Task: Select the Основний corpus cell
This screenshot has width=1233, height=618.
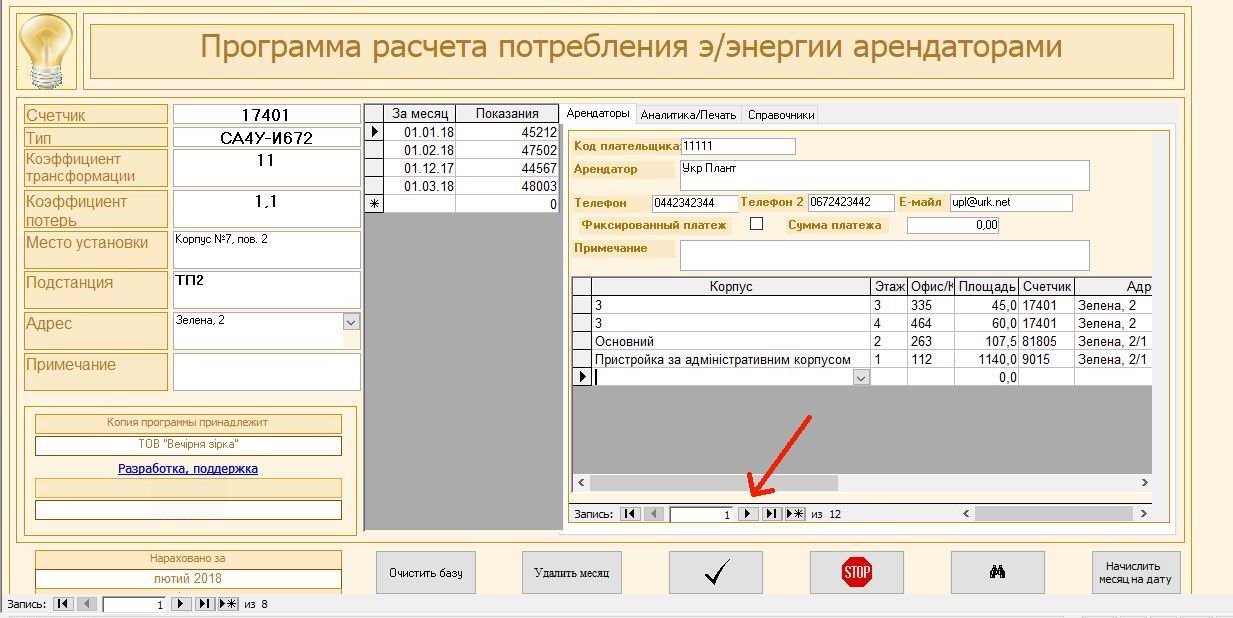Action: click(731, 341)
